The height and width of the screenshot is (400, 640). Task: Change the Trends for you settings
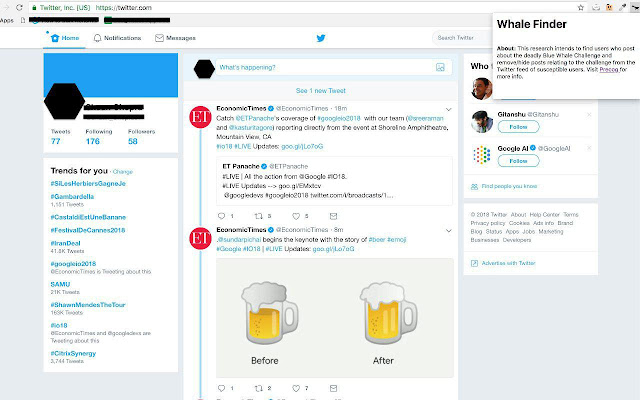(123, 172)
